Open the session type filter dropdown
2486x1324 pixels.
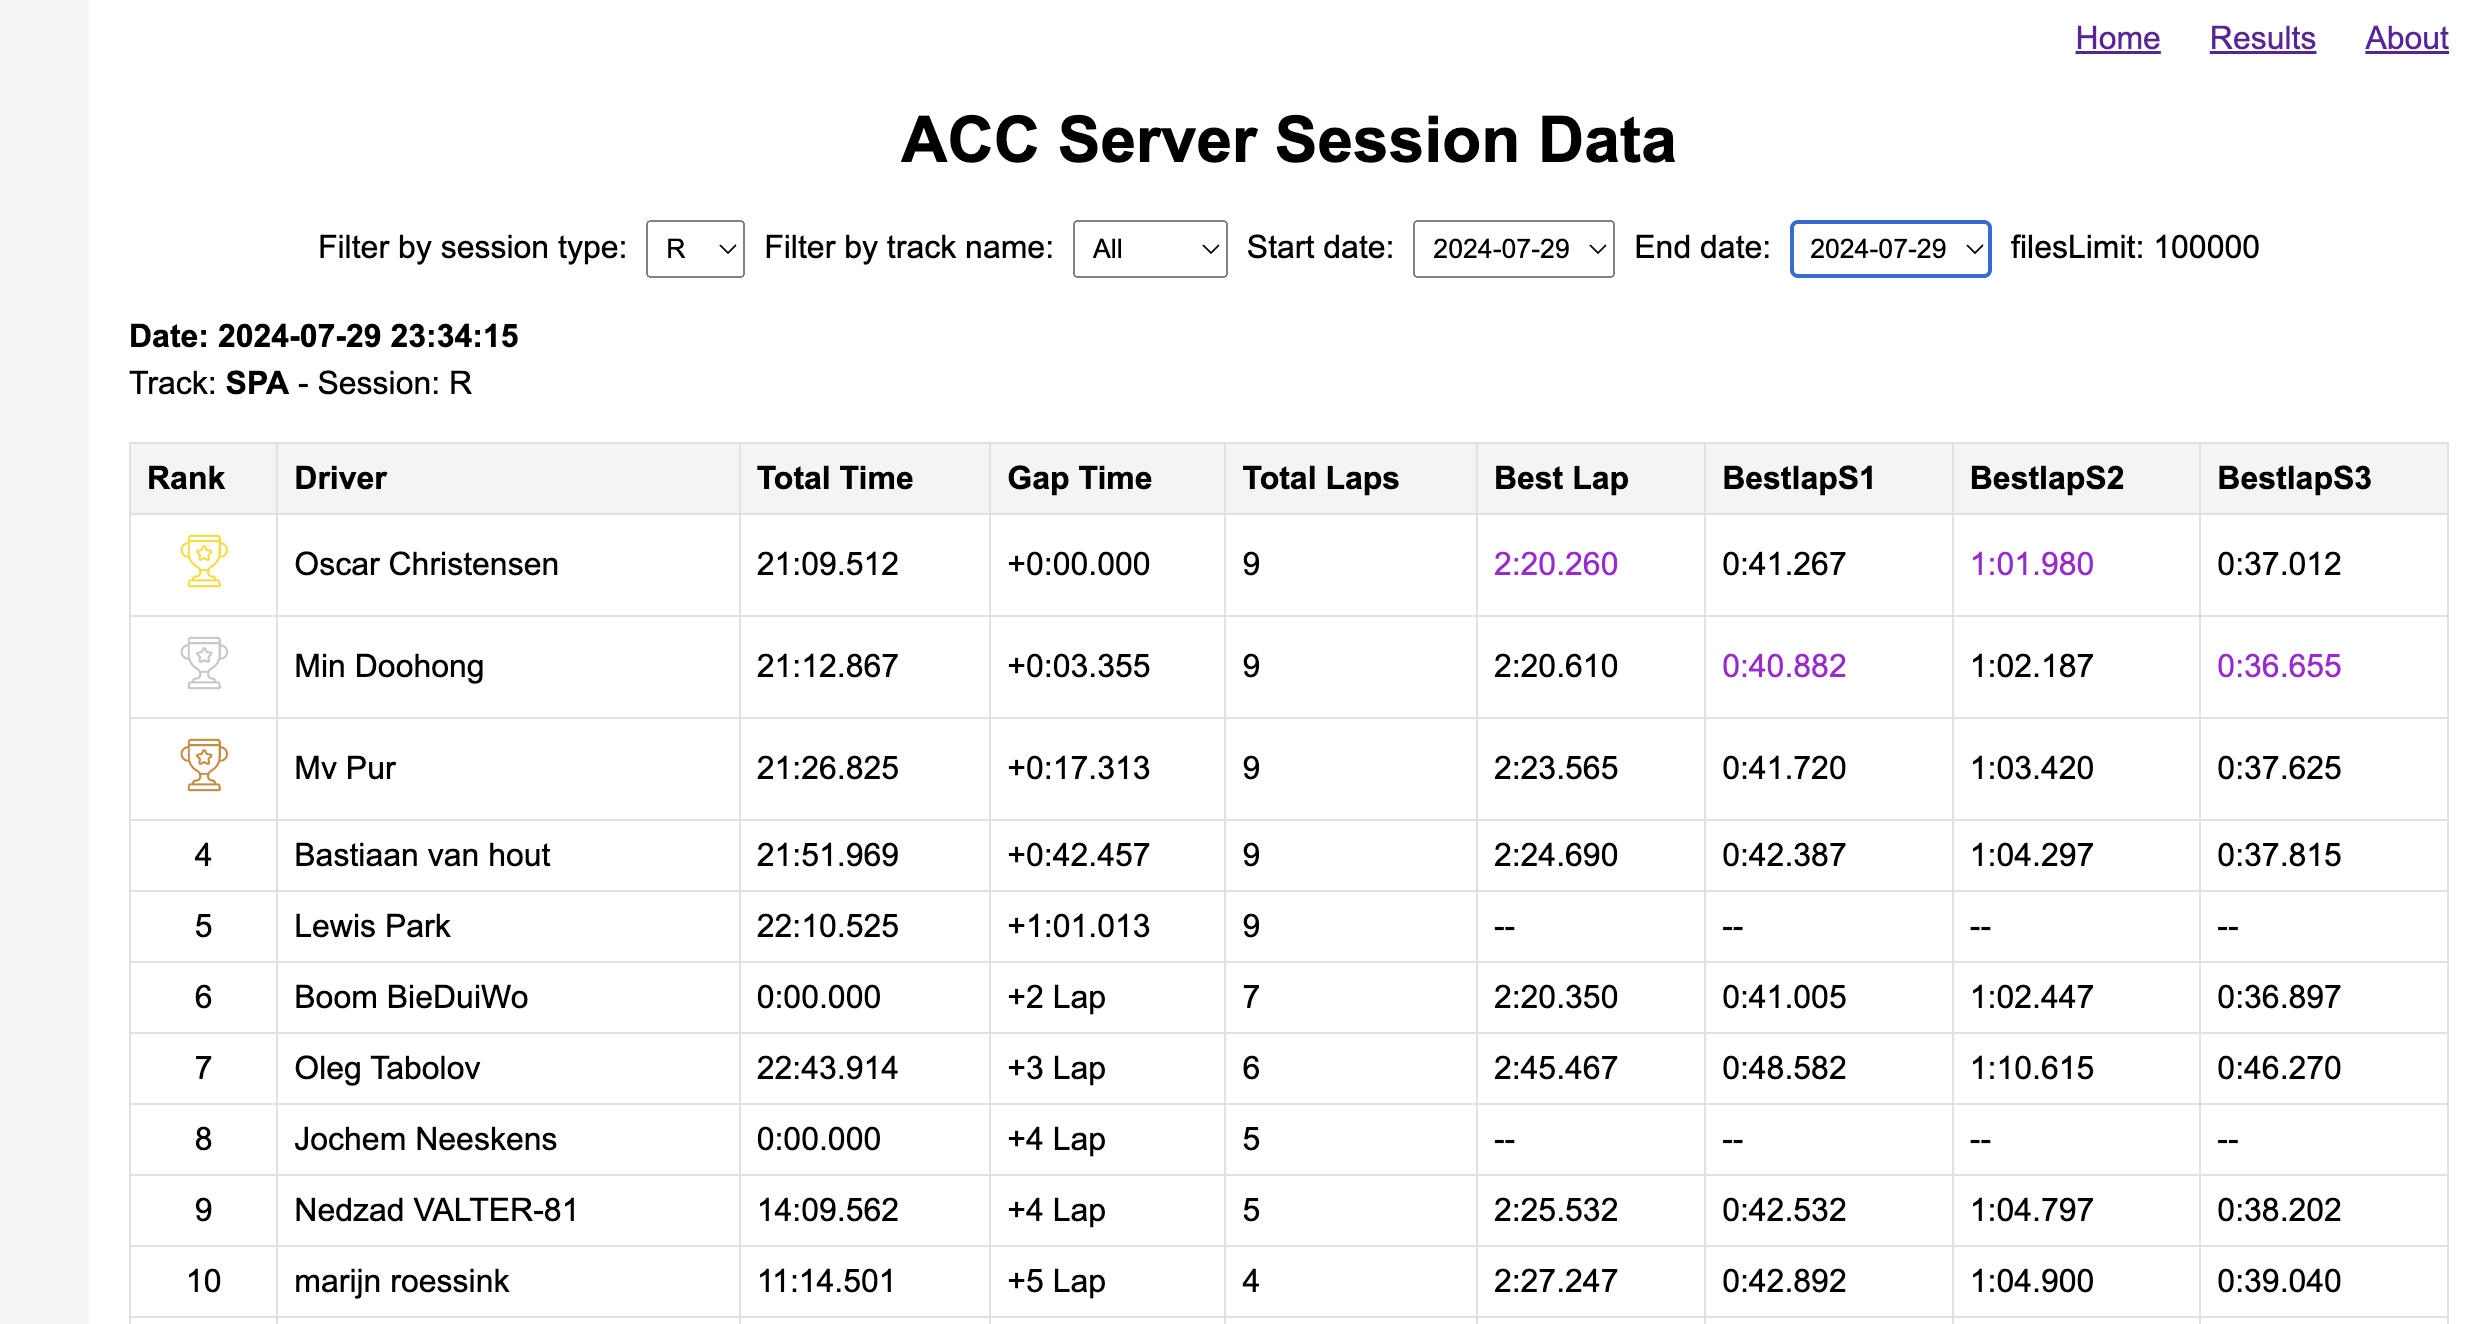coord(695,248)
